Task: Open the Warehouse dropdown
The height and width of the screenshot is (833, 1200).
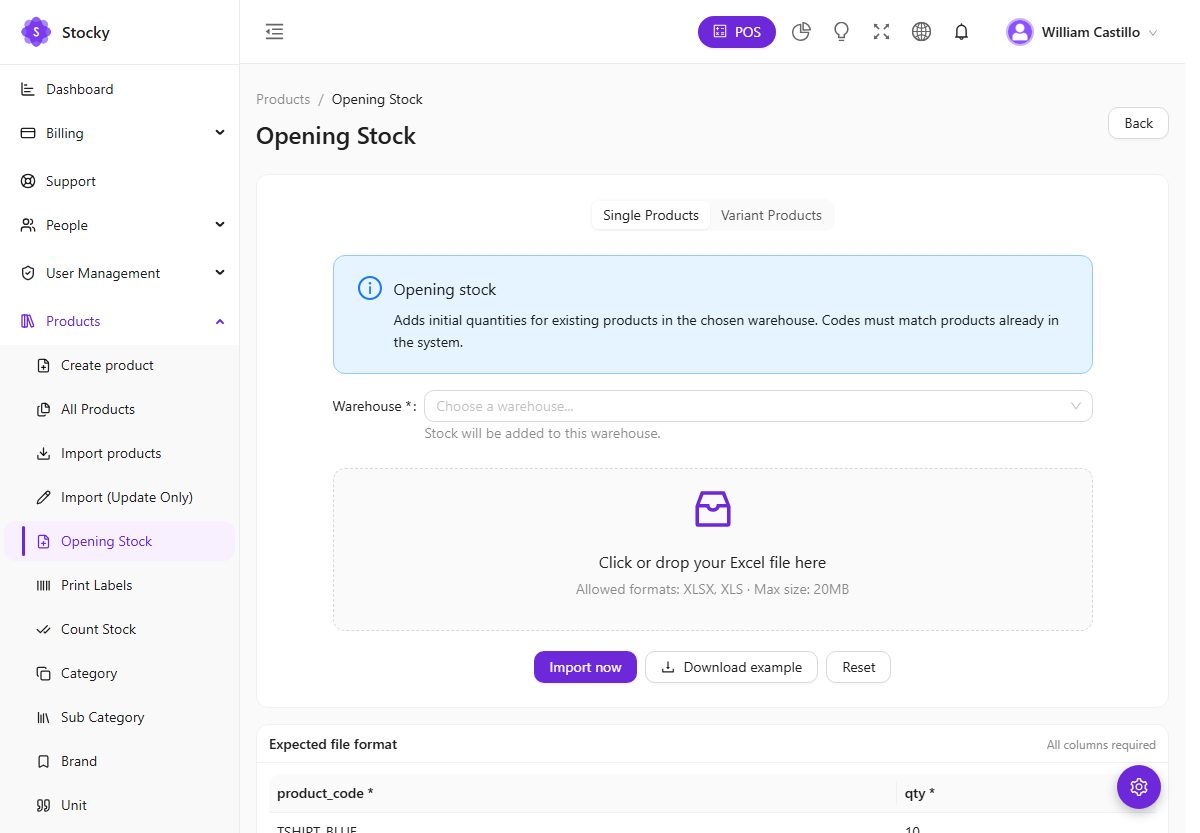Action: (758, 406)
